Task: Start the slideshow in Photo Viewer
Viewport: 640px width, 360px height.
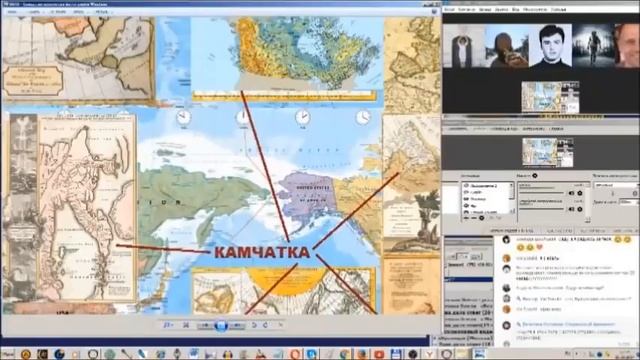Action: click(x=221, y=325)
